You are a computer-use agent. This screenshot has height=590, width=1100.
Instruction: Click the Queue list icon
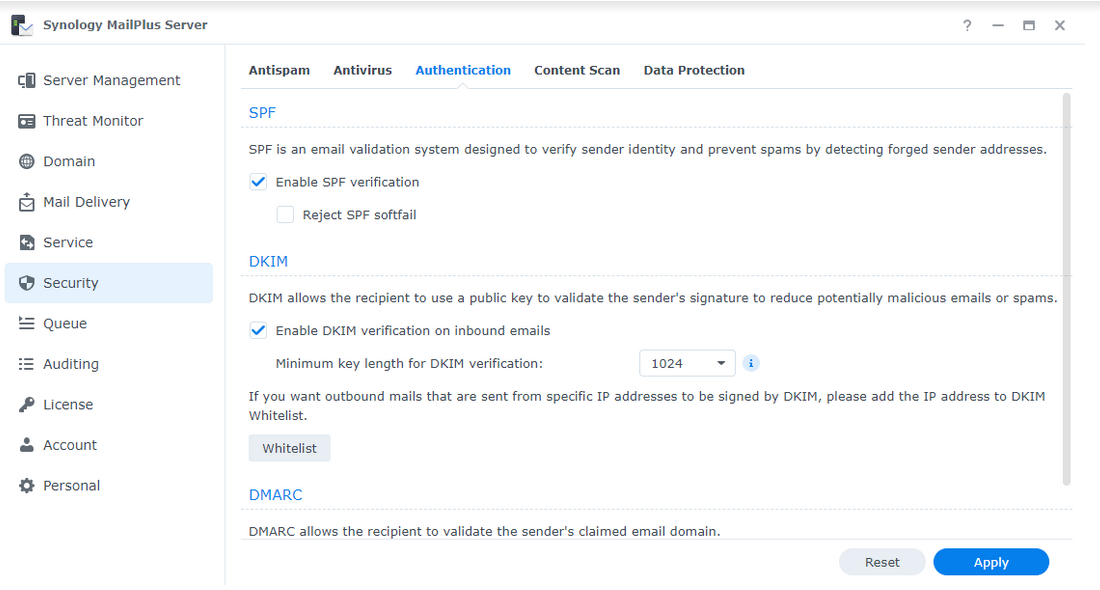tap(27, 323)
